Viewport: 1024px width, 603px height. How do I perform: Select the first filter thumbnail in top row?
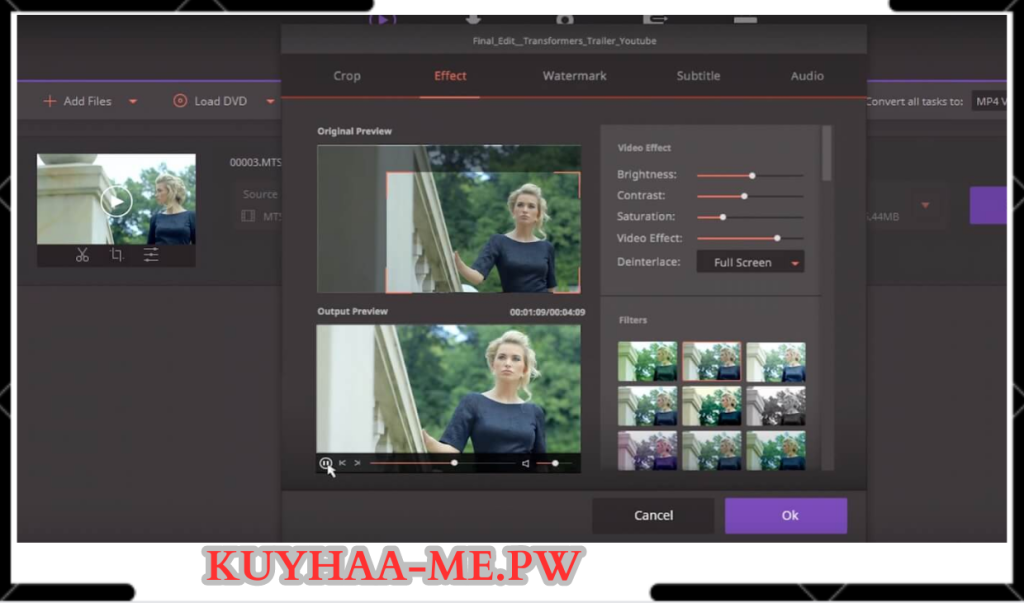(x=647, y=361)
